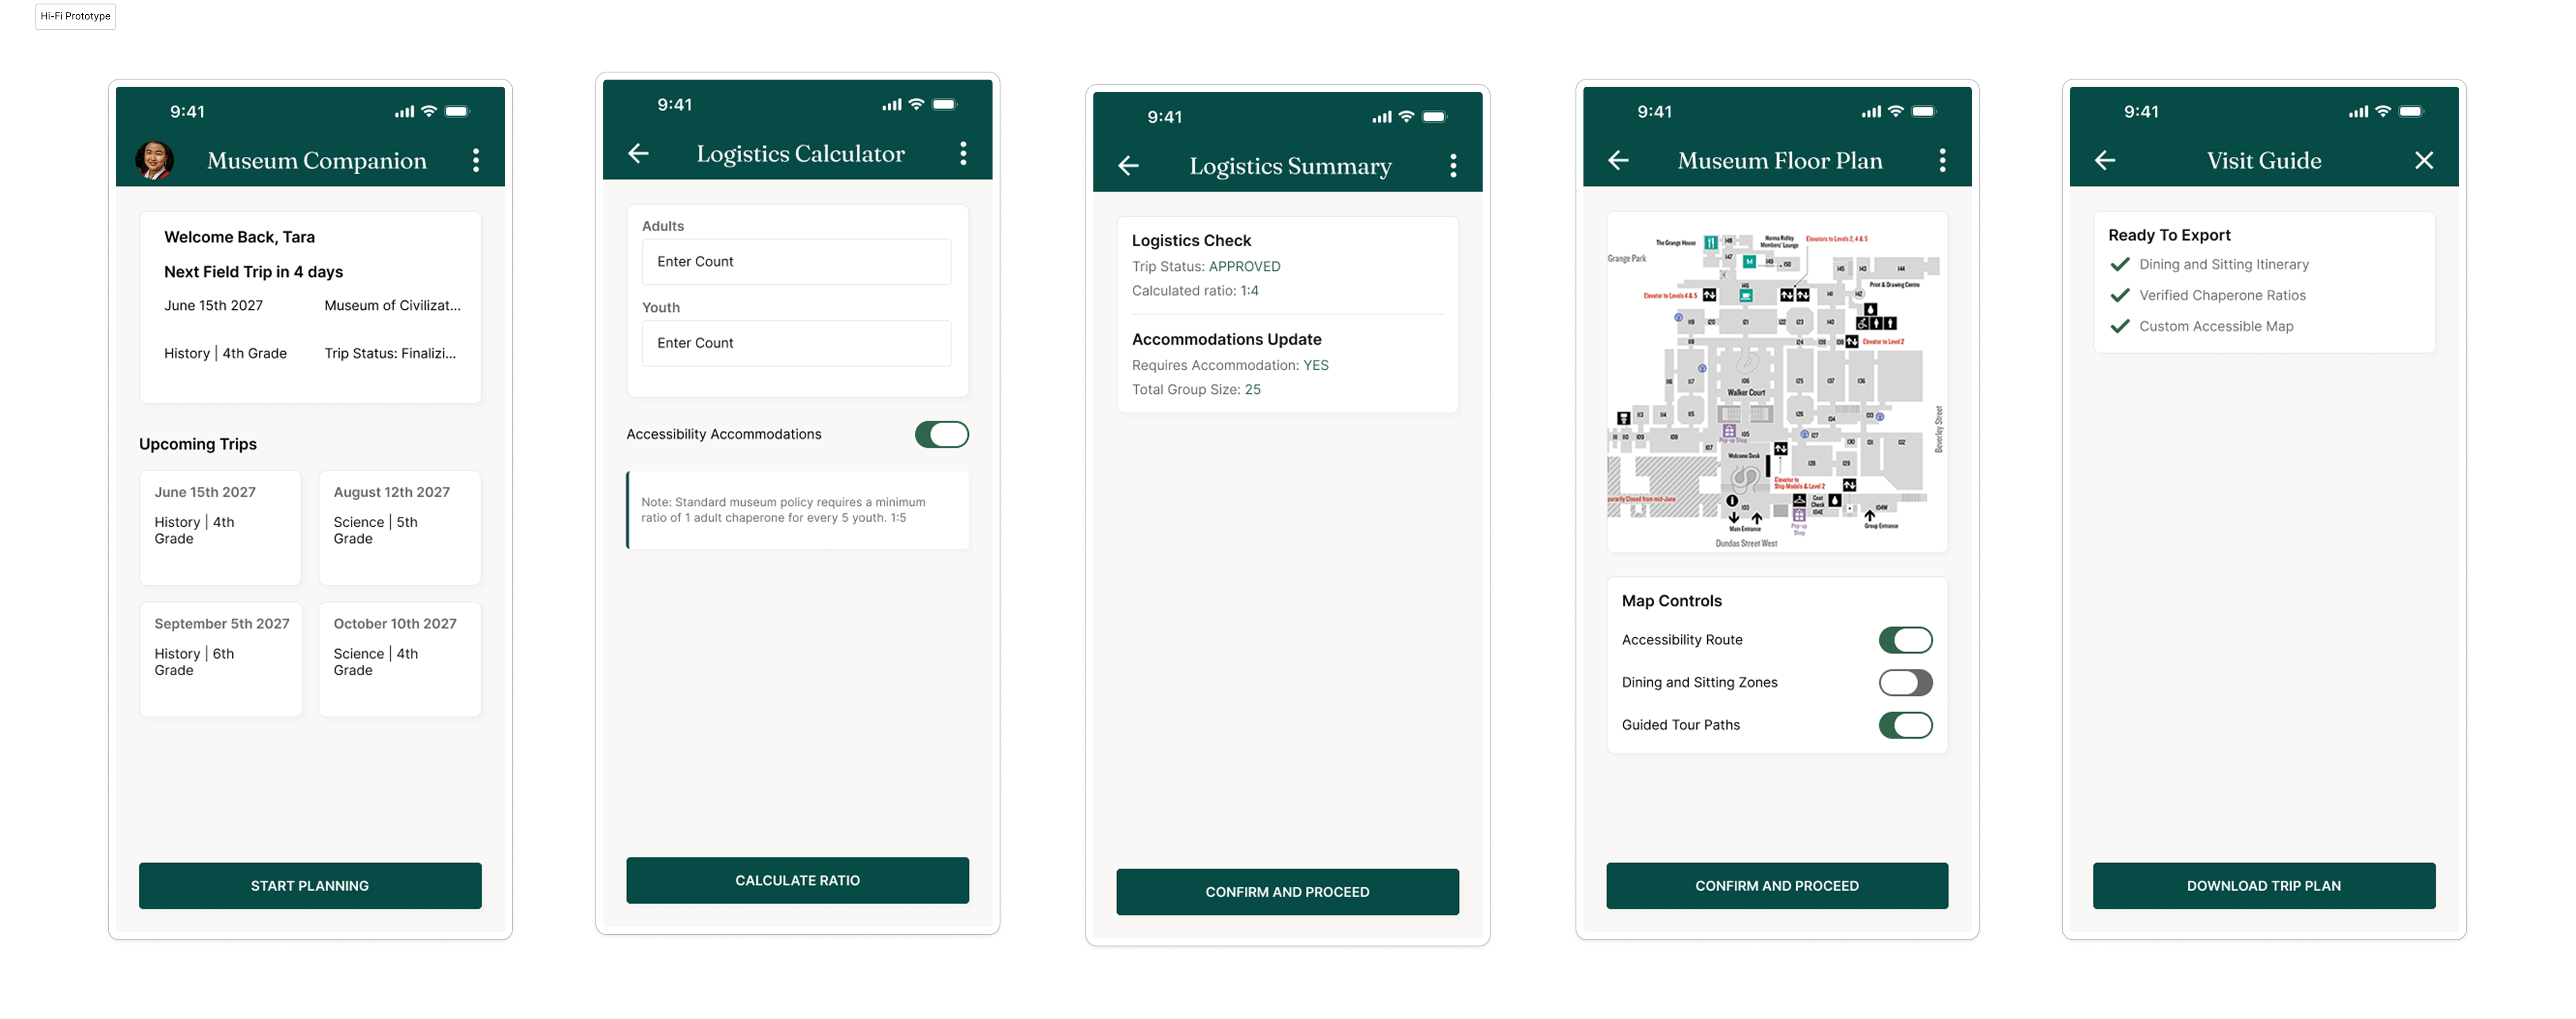The height and width of the screenshot is (1019, 2576).
Task: Click the Youth Enter Count field
Action: (x=796, y=343)
